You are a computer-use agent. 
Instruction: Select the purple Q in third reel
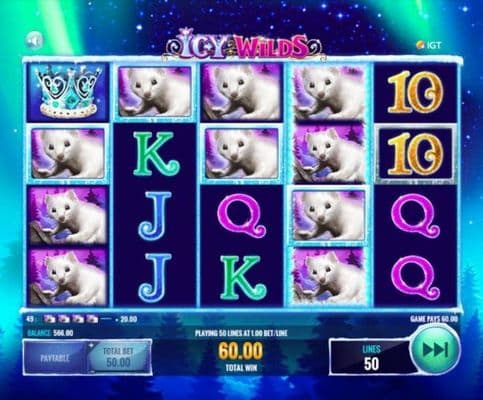tap(242, 217)
